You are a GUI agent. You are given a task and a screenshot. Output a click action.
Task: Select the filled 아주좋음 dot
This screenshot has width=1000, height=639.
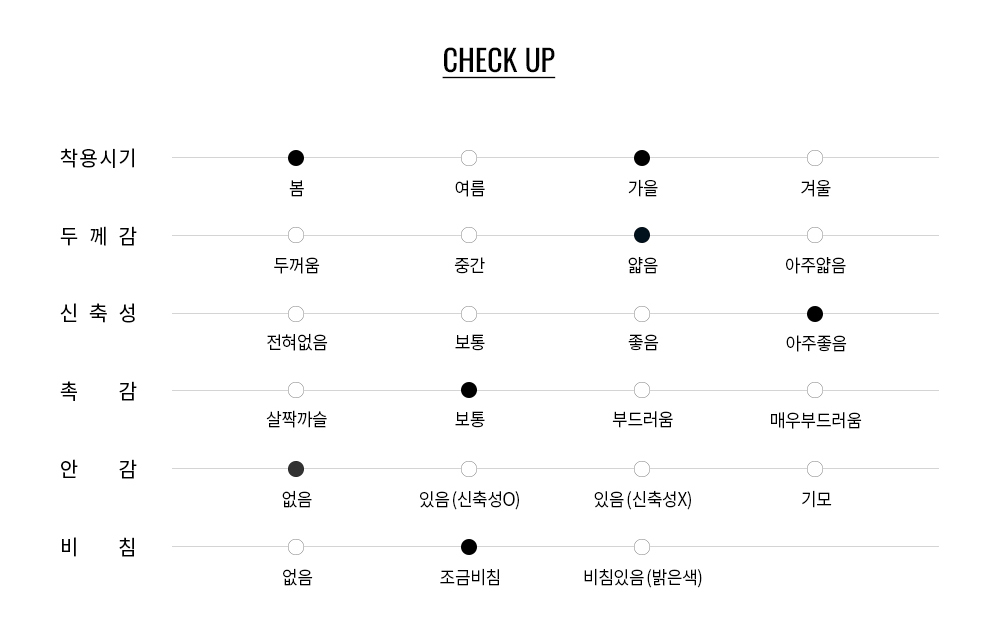814,314
